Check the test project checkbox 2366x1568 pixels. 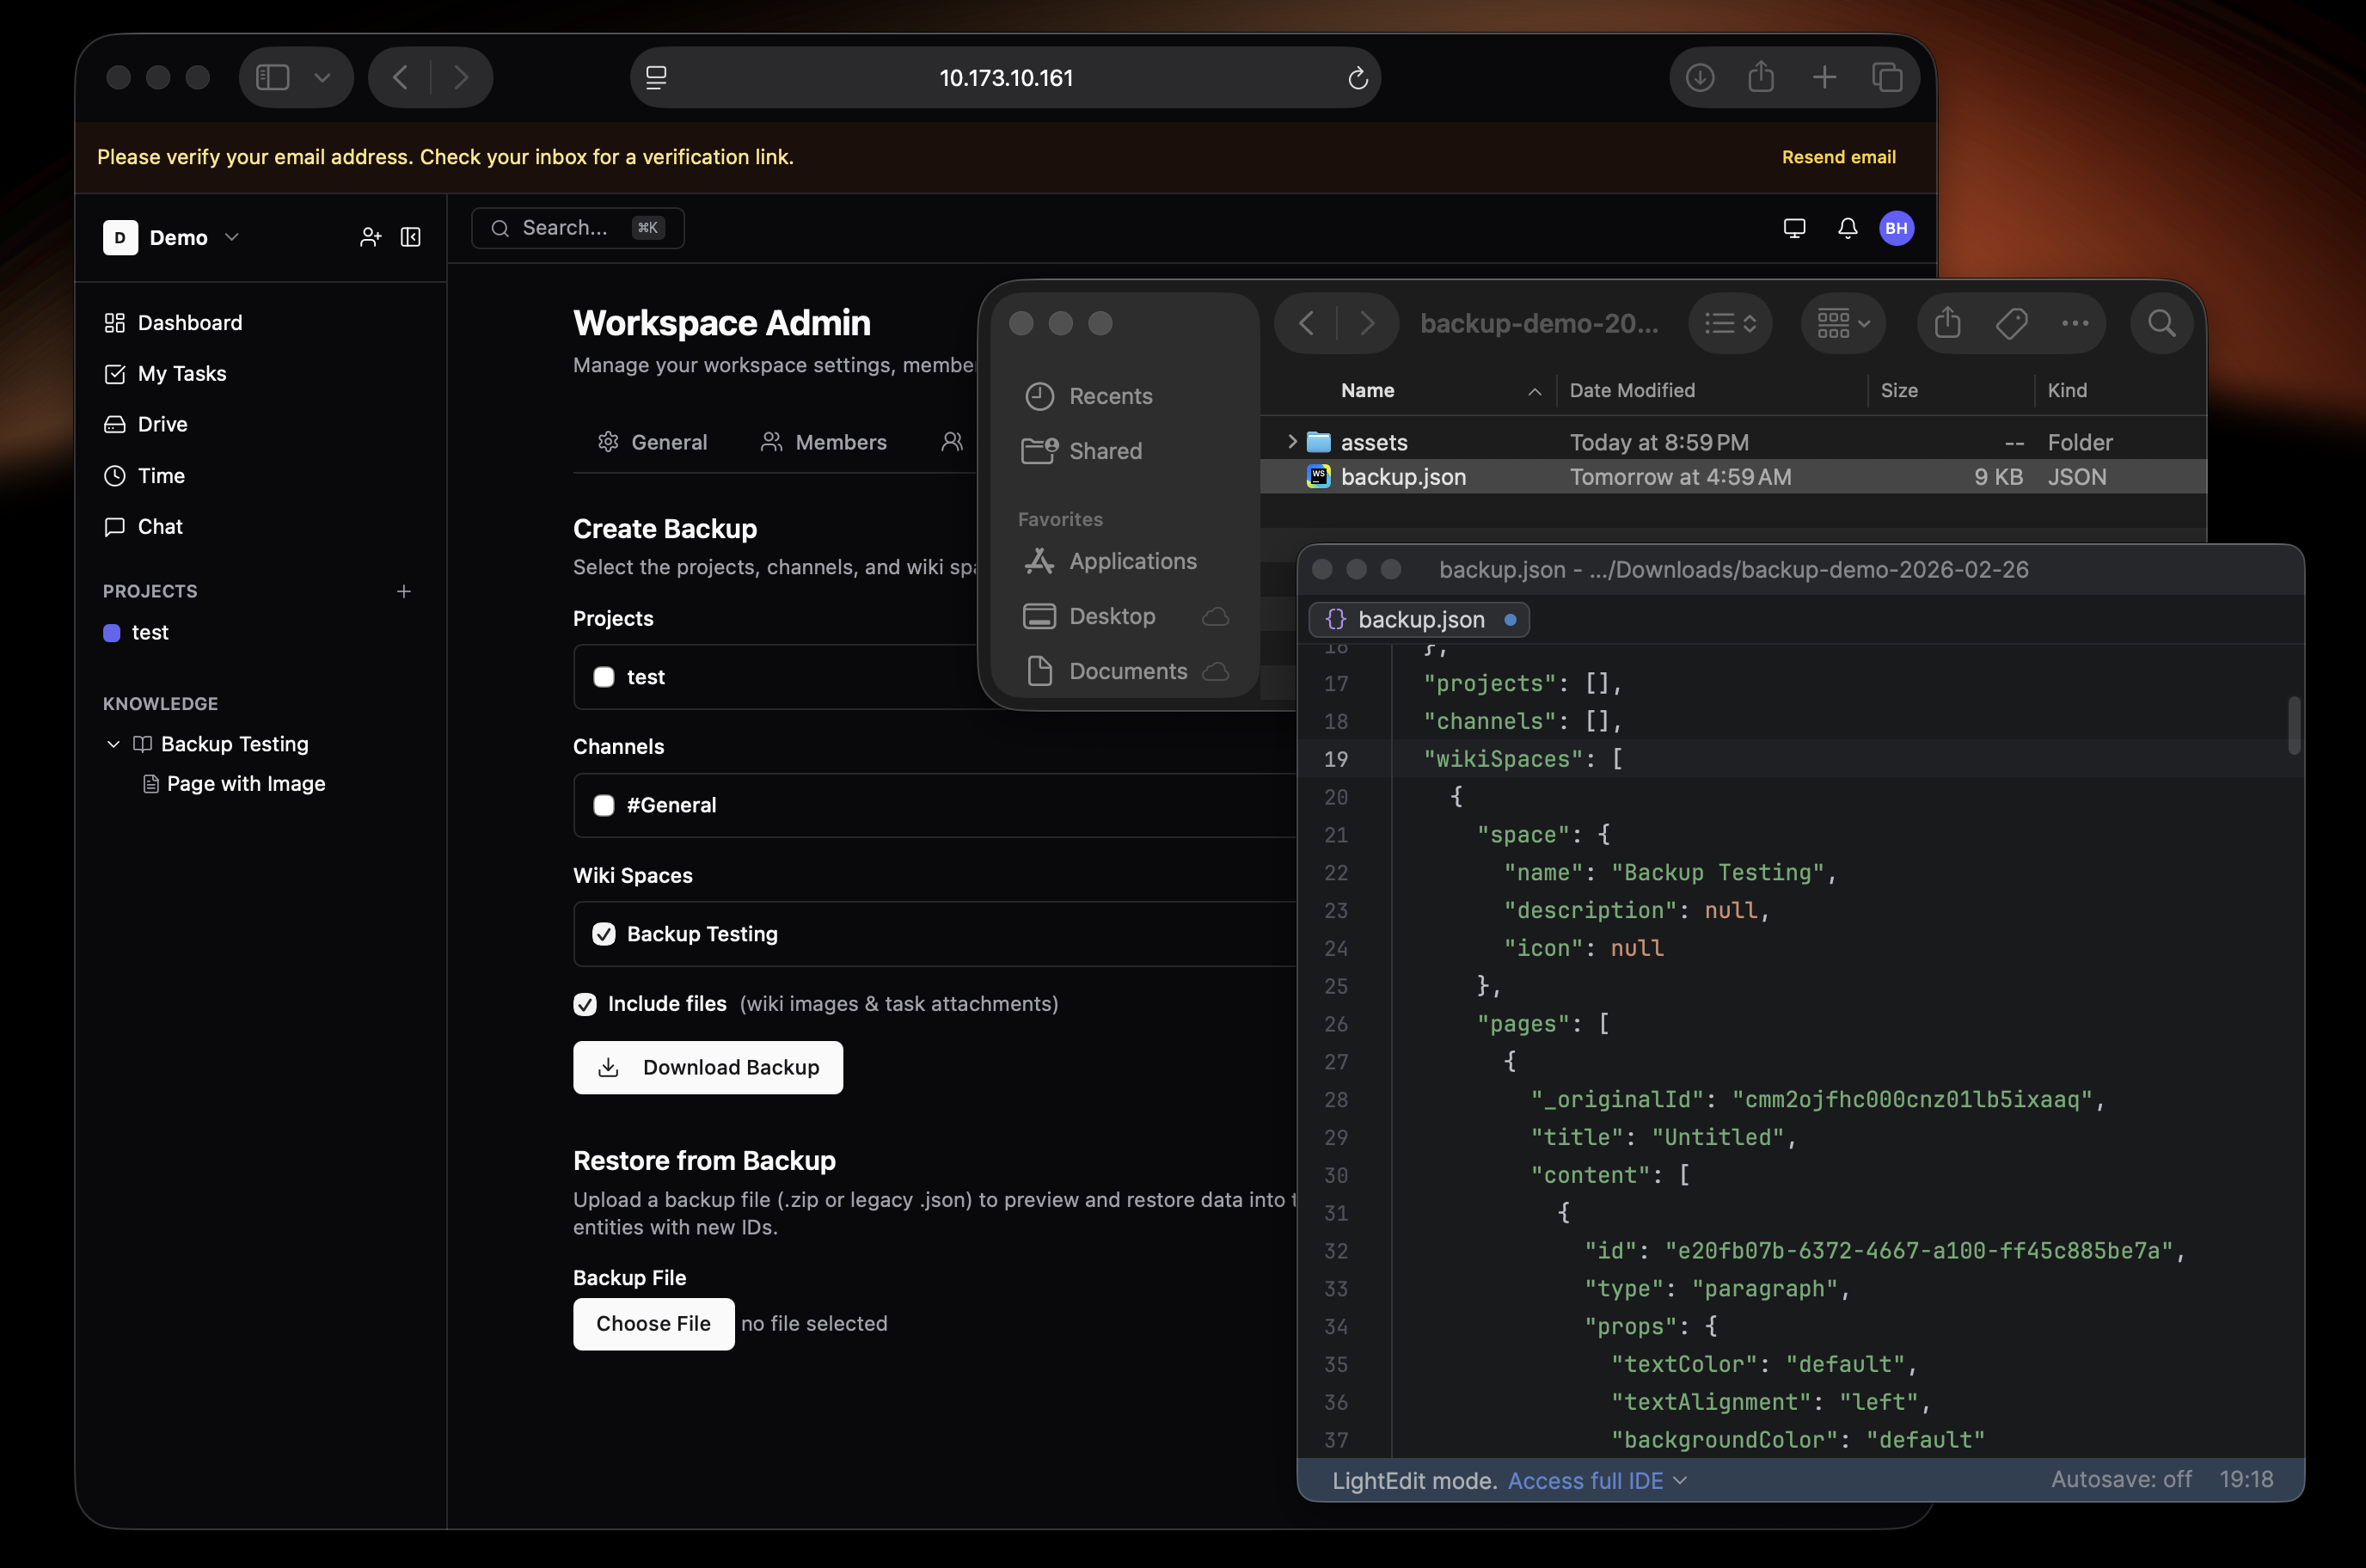[x=604, y=677]
